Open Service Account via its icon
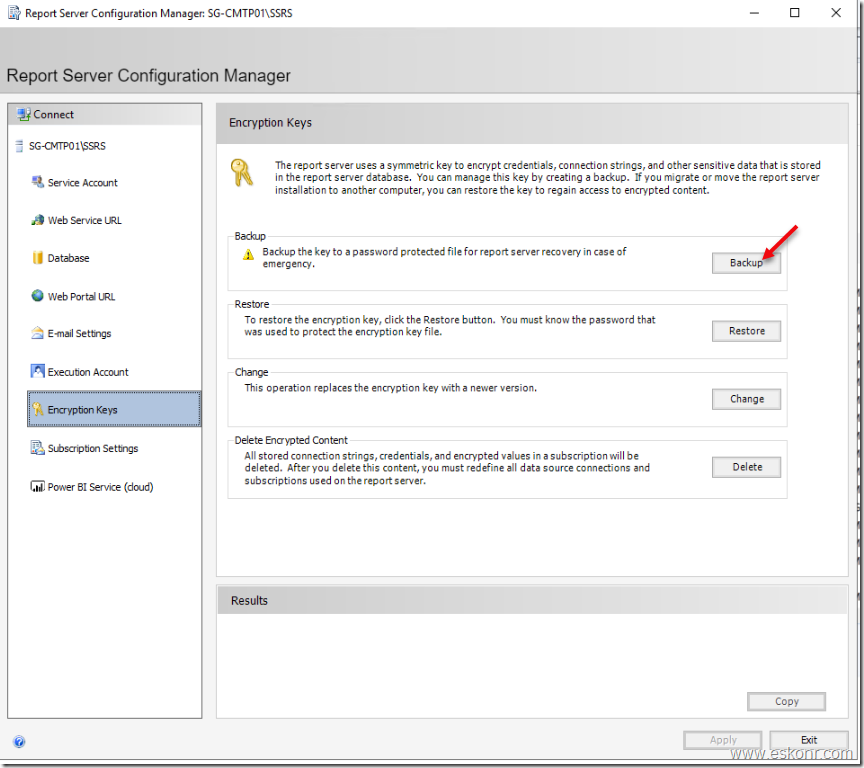This screenshot has height=768, width=864. [37, 182]
